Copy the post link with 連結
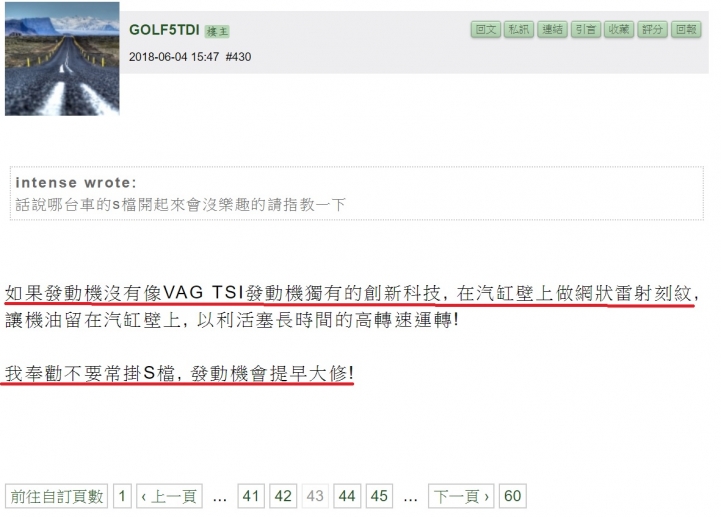The width and height of the screenshot is (721, 517). (552, 30)
